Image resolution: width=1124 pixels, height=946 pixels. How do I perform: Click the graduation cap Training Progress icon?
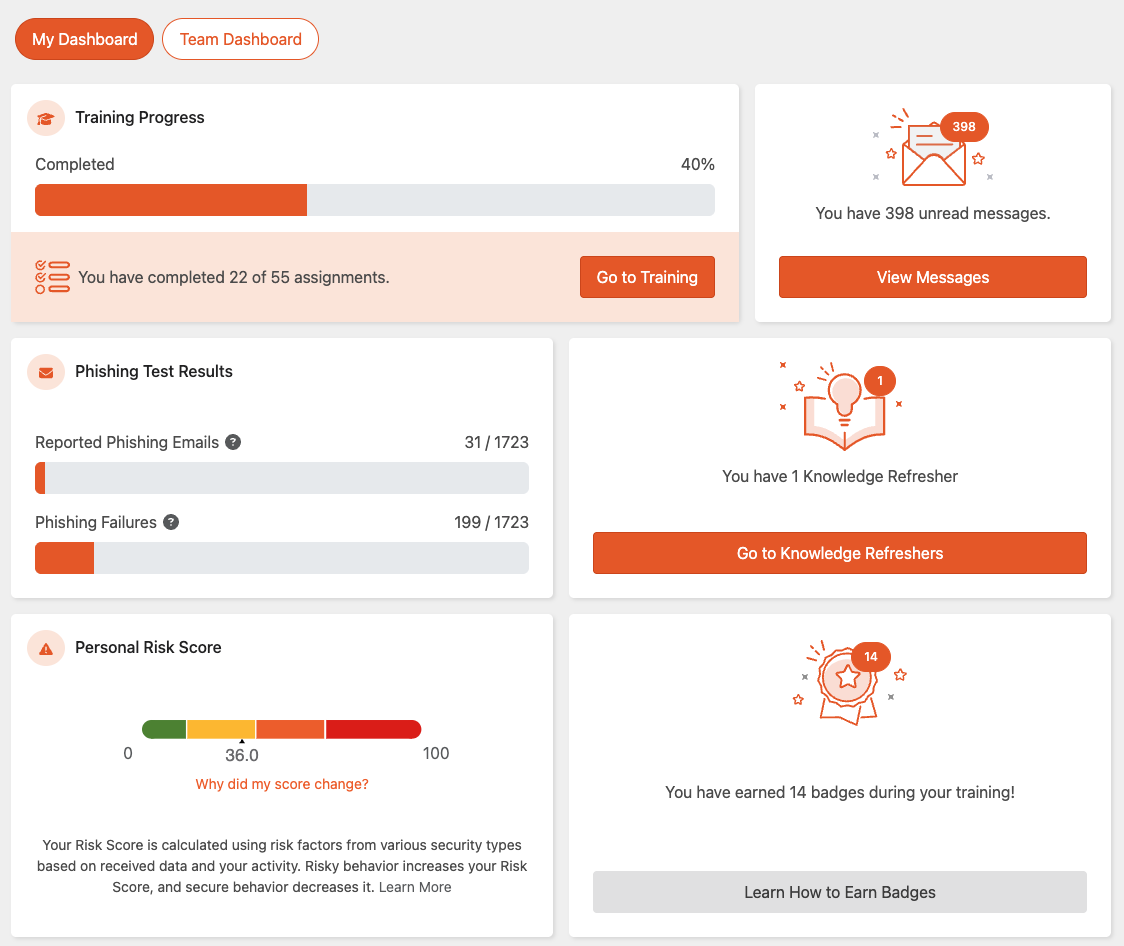pos(45,117)
